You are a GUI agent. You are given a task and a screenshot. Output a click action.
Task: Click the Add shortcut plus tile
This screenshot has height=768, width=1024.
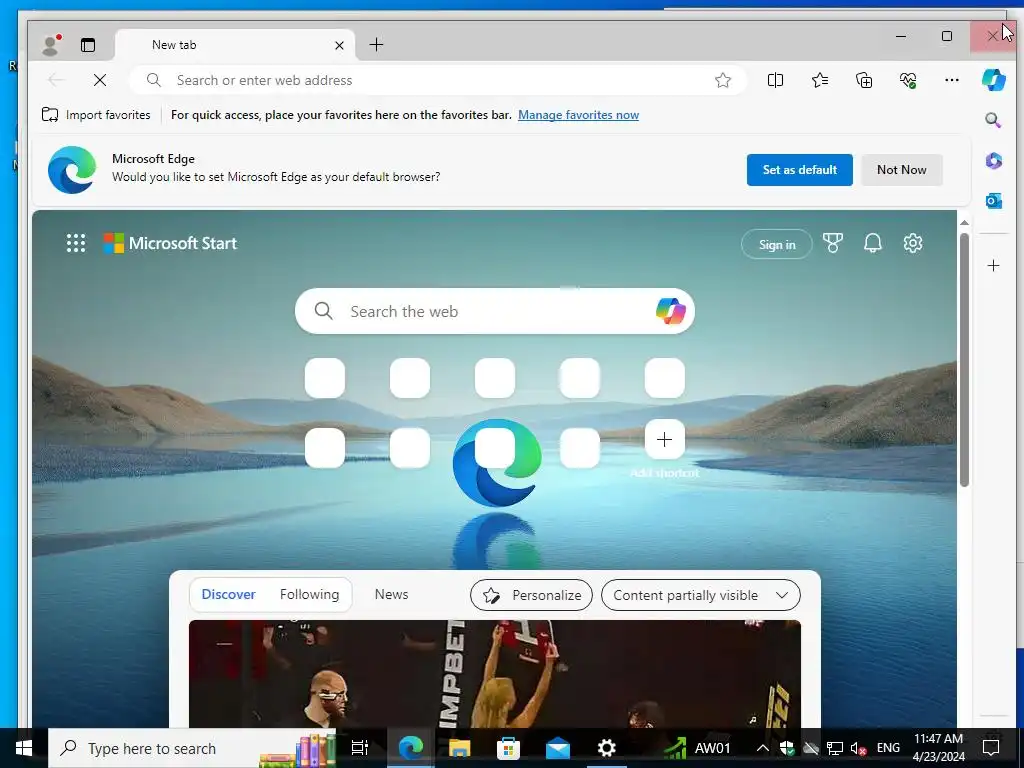coord(664,440)
